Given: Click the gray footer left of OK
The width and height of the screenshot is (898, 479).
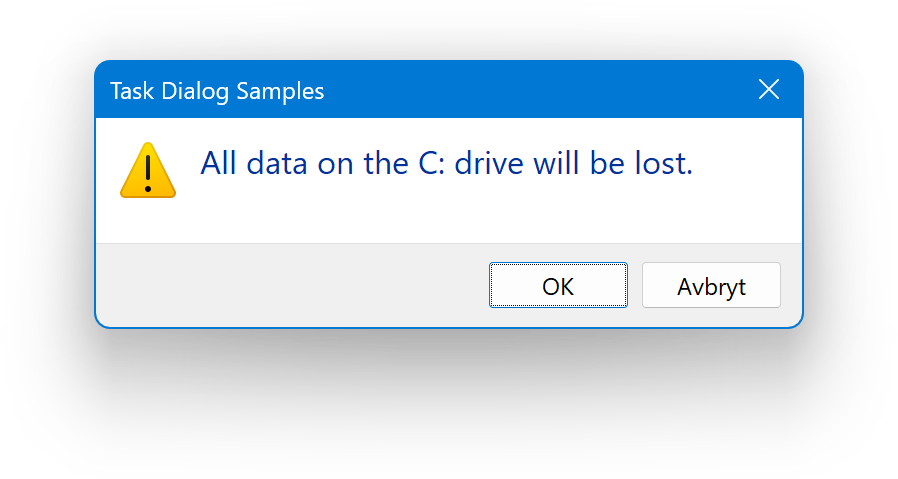Looking at the screenshot, I should (x=290, y=286).
